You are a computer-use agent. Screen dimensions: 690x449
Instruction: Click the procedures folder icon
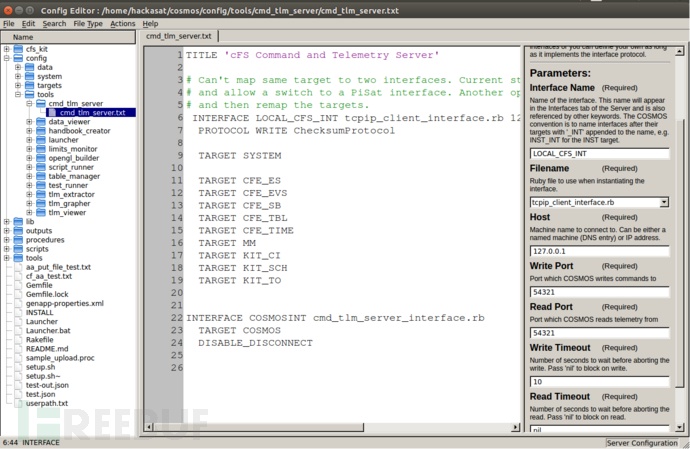pyautogui.click(x=18, y=240)
